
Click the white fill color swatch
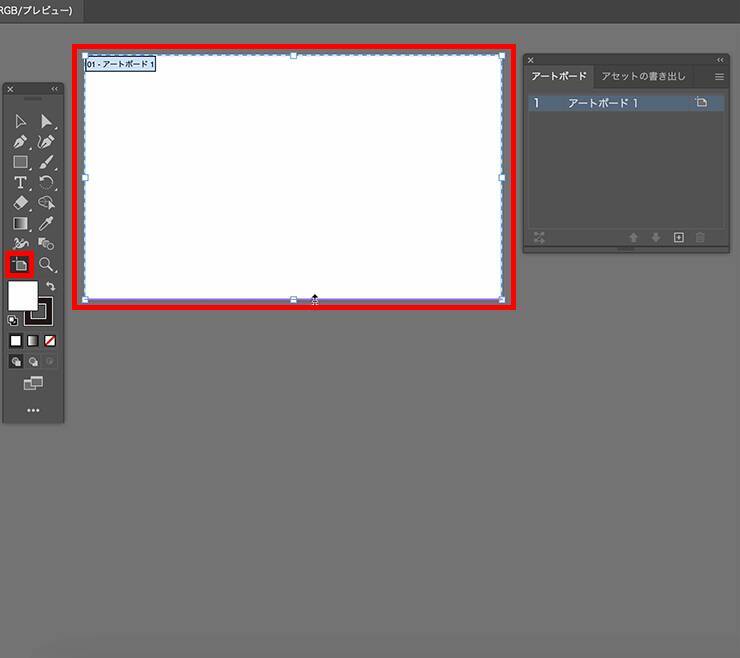click(x=21, y=295)
